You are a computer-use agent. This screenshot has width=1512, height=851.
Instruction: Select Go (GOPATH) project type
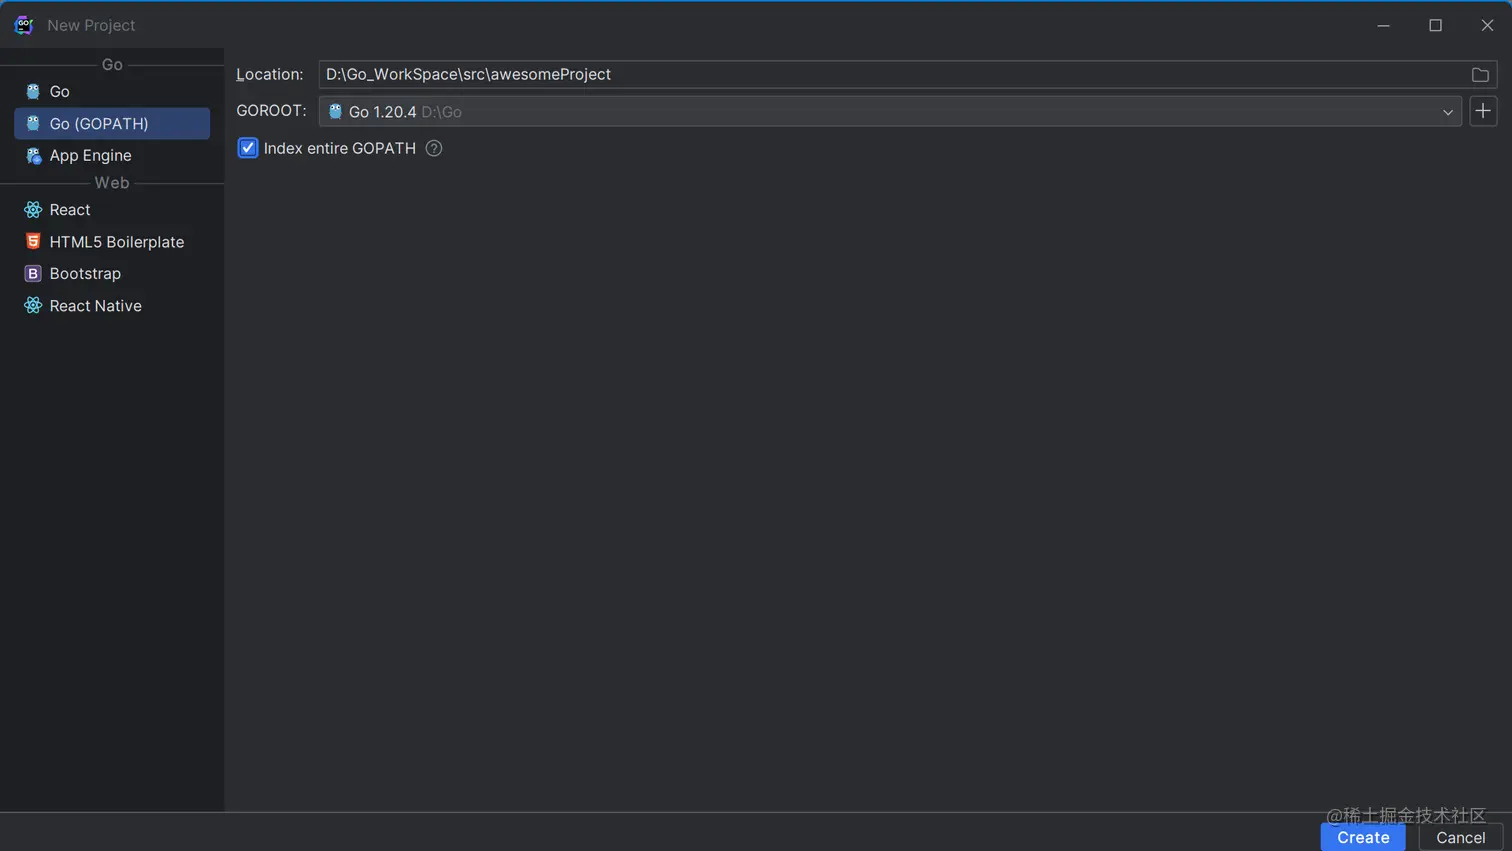coord(112,123)
